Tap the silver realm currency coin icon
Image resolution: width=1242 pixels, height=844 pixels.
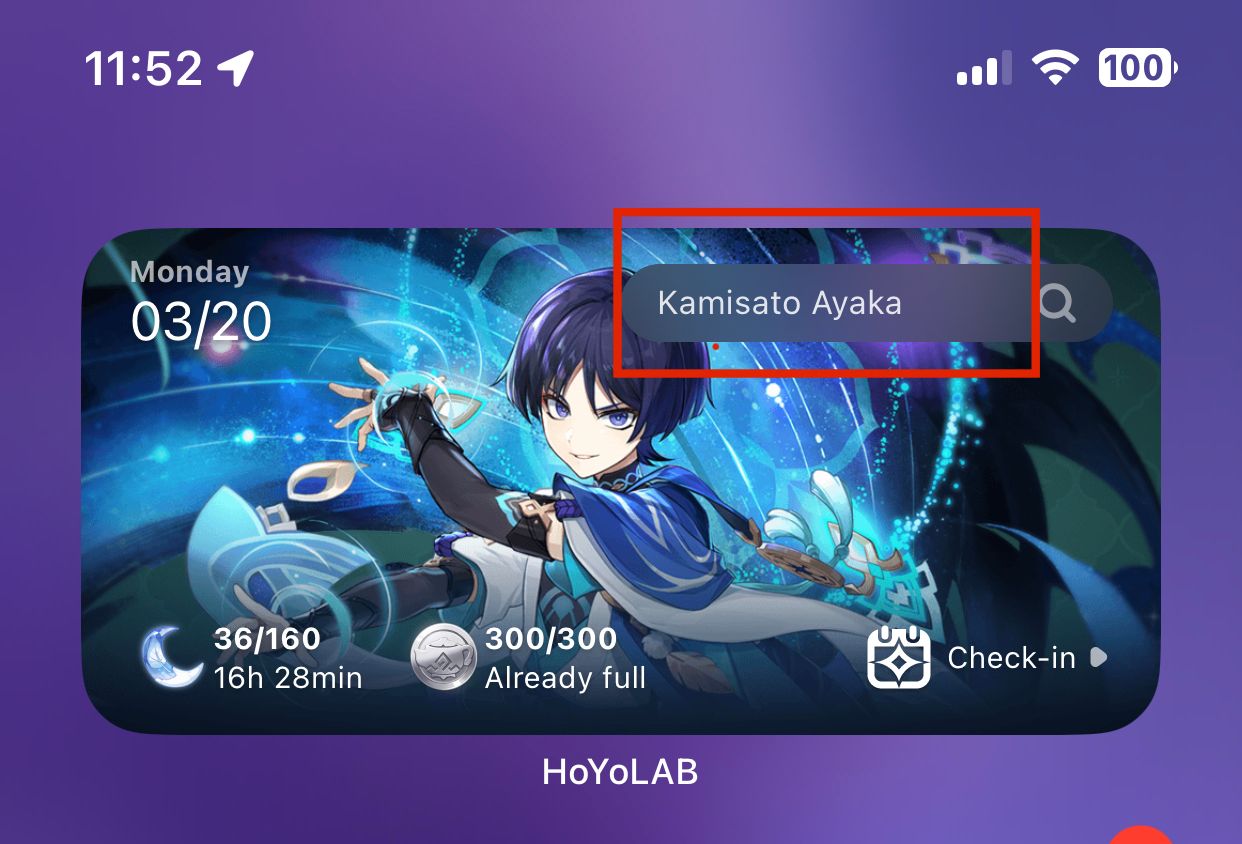tap(442, 657)
